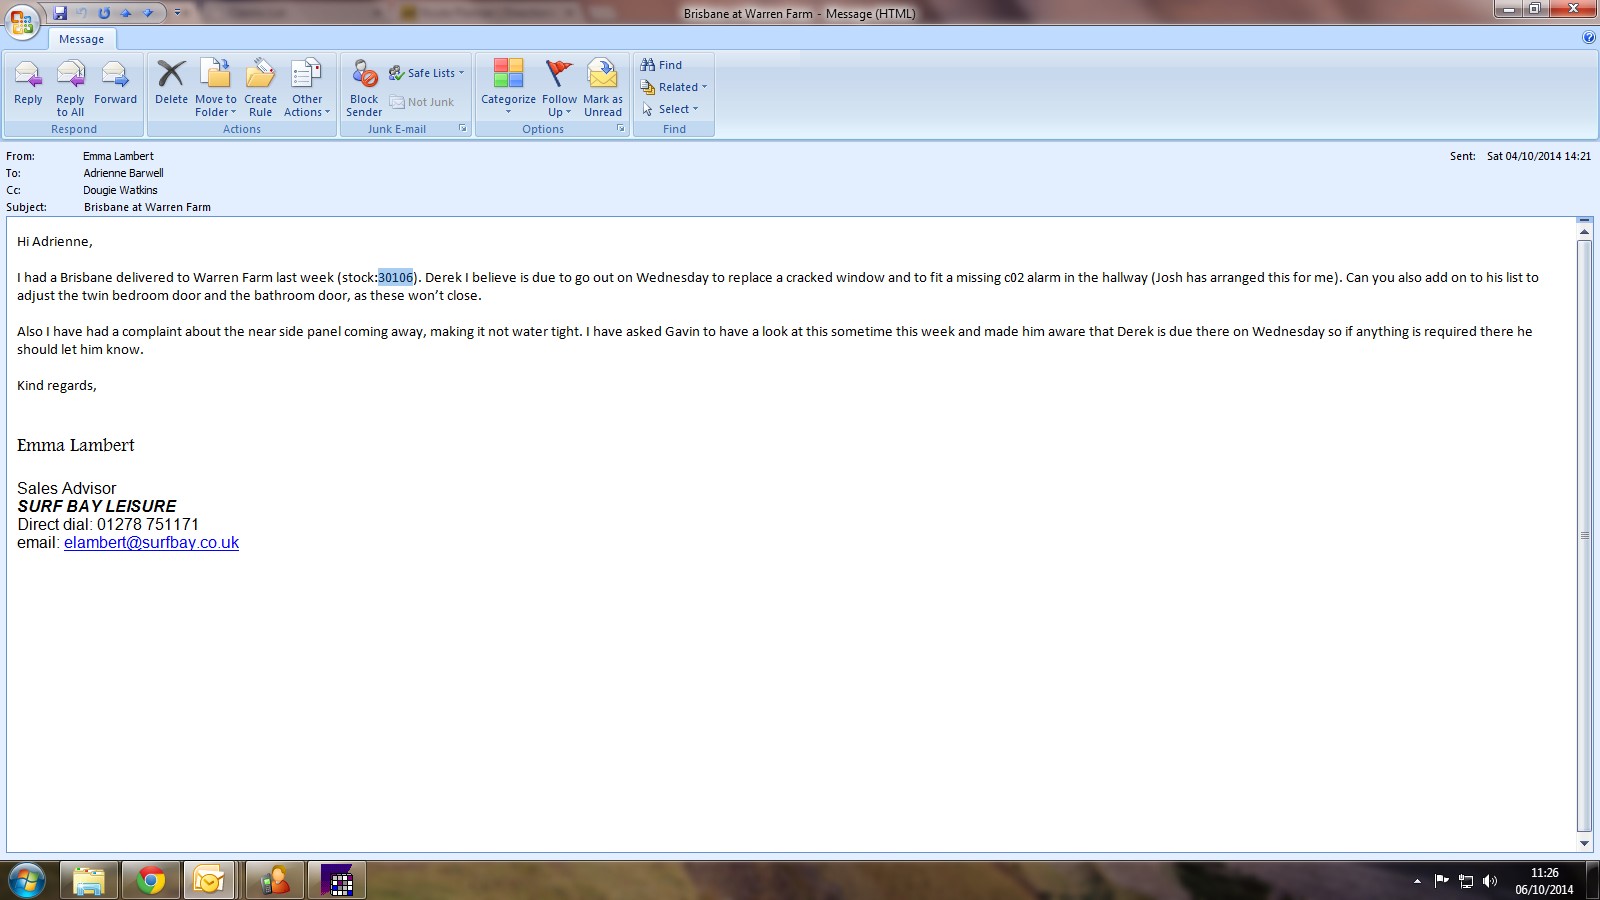Click recipient Adrienne Barwell in To field
The image size is (1600, 900).
[123, 173]
